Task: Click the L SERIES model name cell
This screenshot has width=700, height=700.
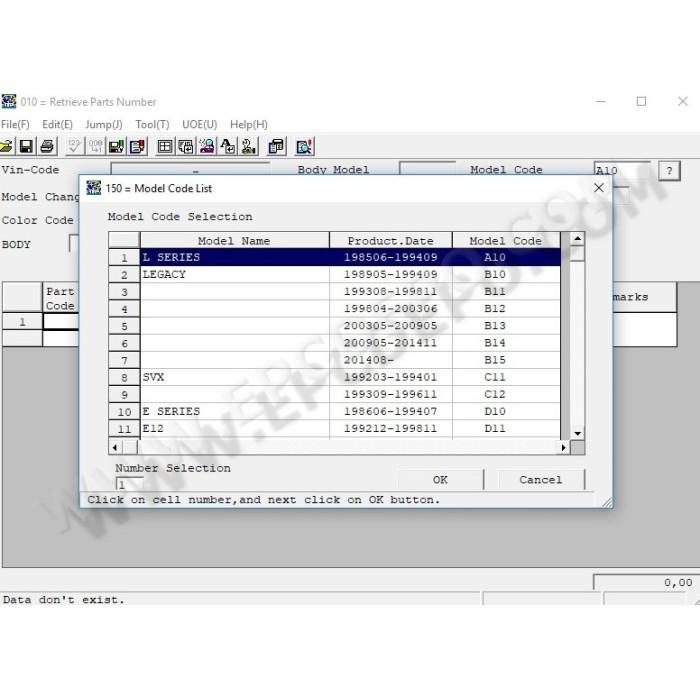Action: [235, 258]
